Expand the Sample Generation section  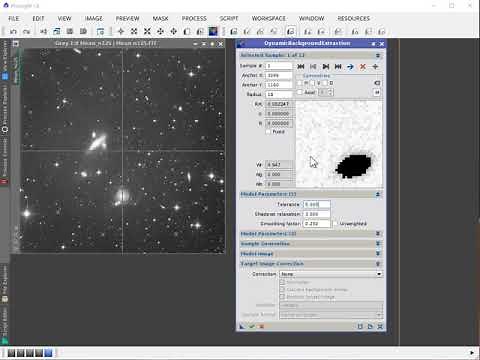(378, 244)
